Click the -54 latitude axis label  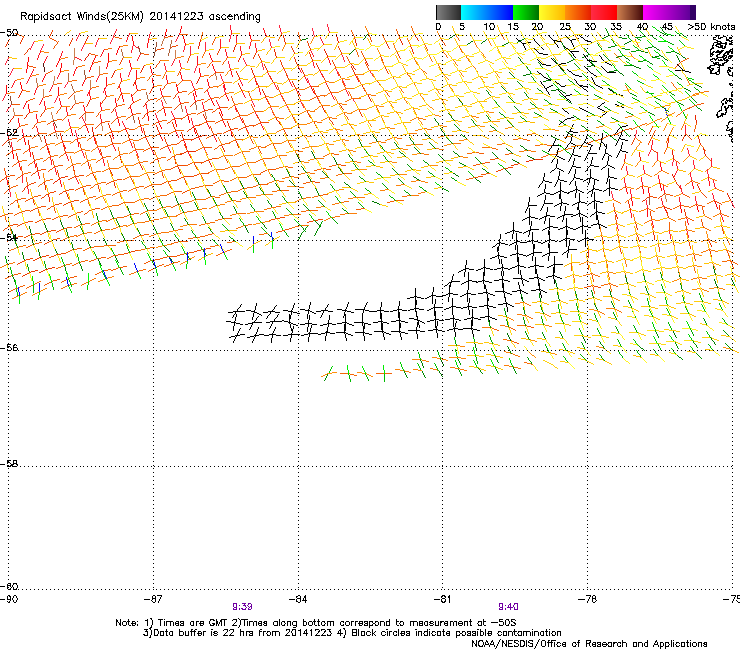[9, 237]
